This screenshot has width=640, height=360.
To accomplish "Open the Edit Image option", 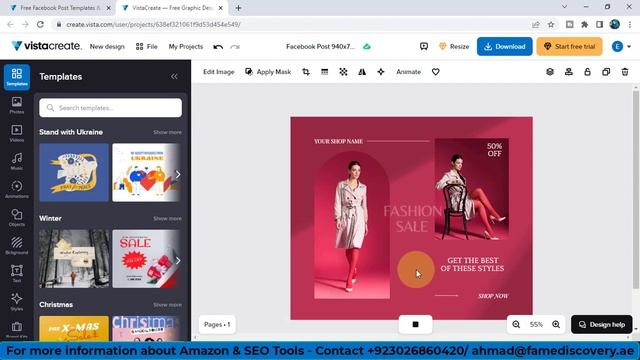I will pyautogui.click(x=219, y=72).
